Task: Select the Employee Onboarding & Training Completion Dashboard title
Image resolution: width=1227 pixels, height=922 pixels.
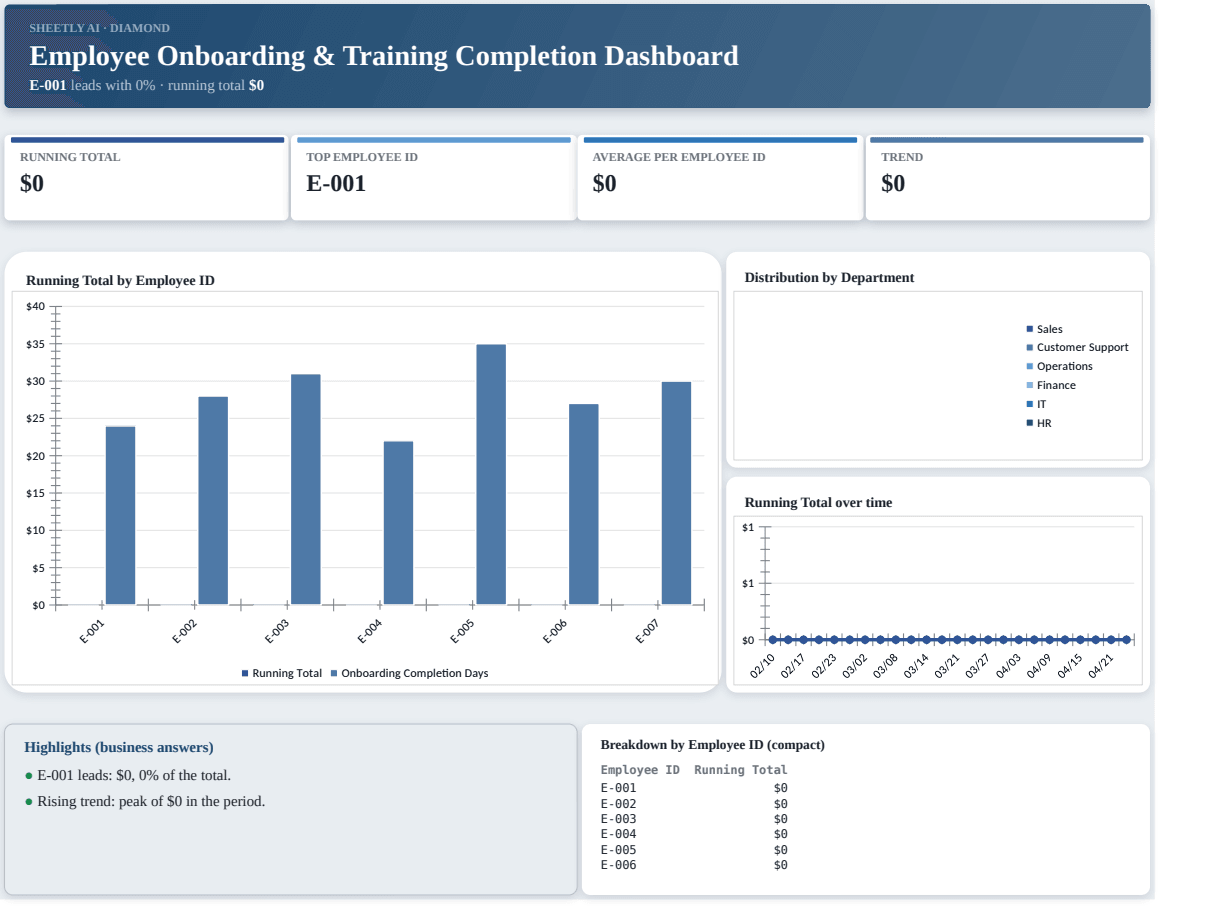Action: [x=384, y=56]
